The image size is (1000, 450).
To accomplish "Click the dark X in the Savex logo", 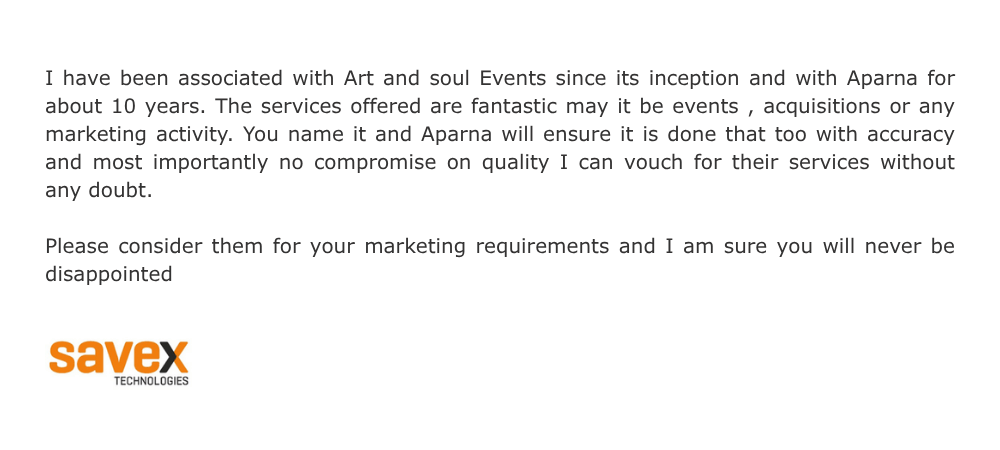I will click(173, 358).
